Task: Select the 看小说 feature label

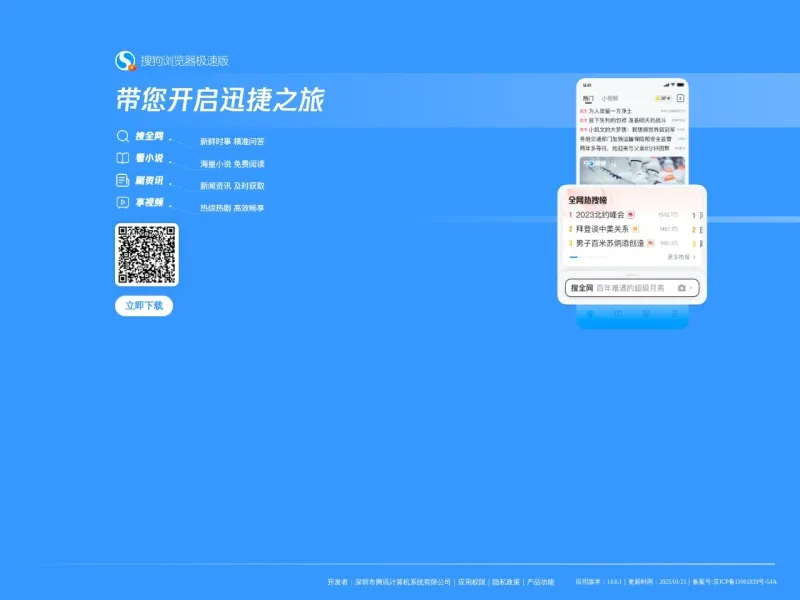Action: point(149,158)
